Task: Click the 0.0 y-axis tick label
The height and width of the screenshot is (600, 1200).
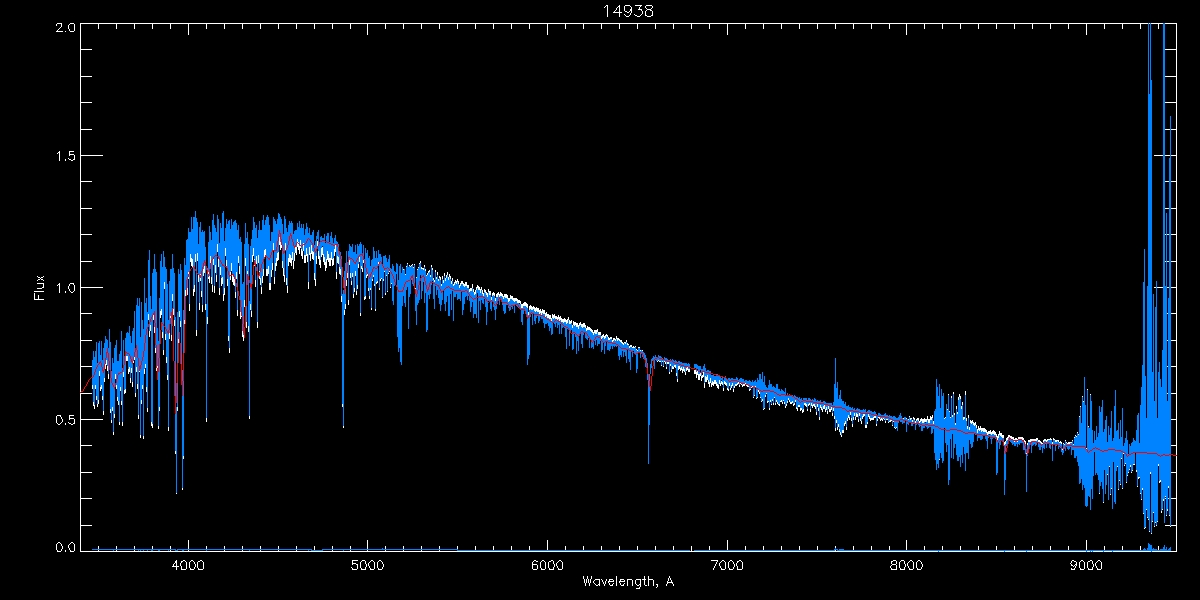Action: (63, 547)
